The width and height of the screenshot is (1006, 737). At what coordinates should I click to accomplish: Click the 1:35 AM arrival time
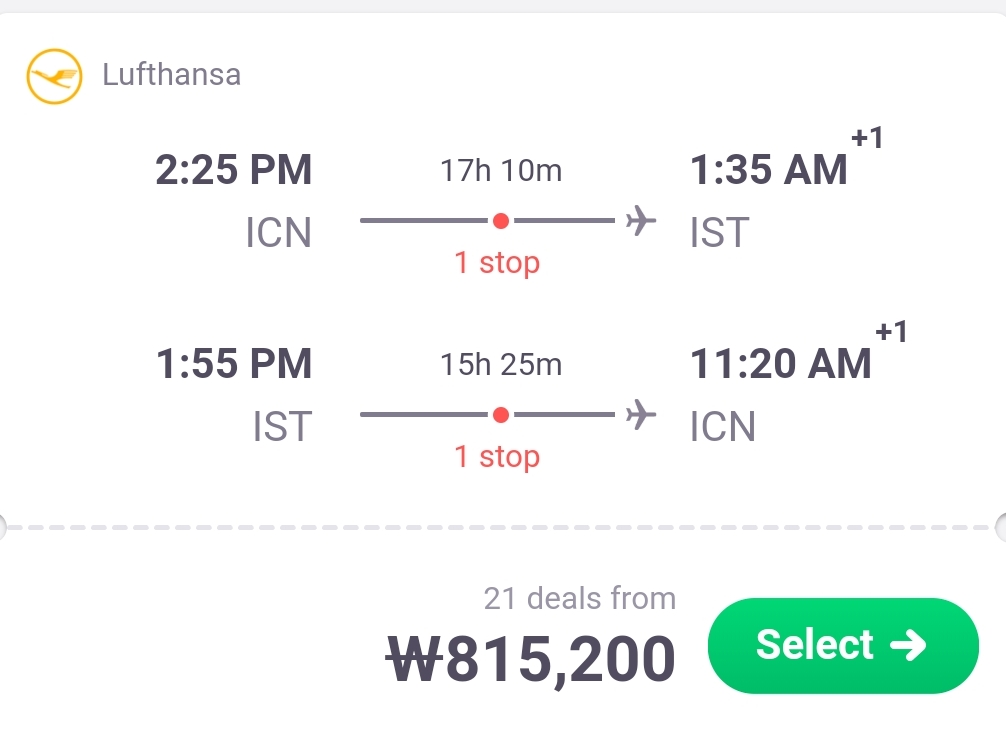[768, 171]
